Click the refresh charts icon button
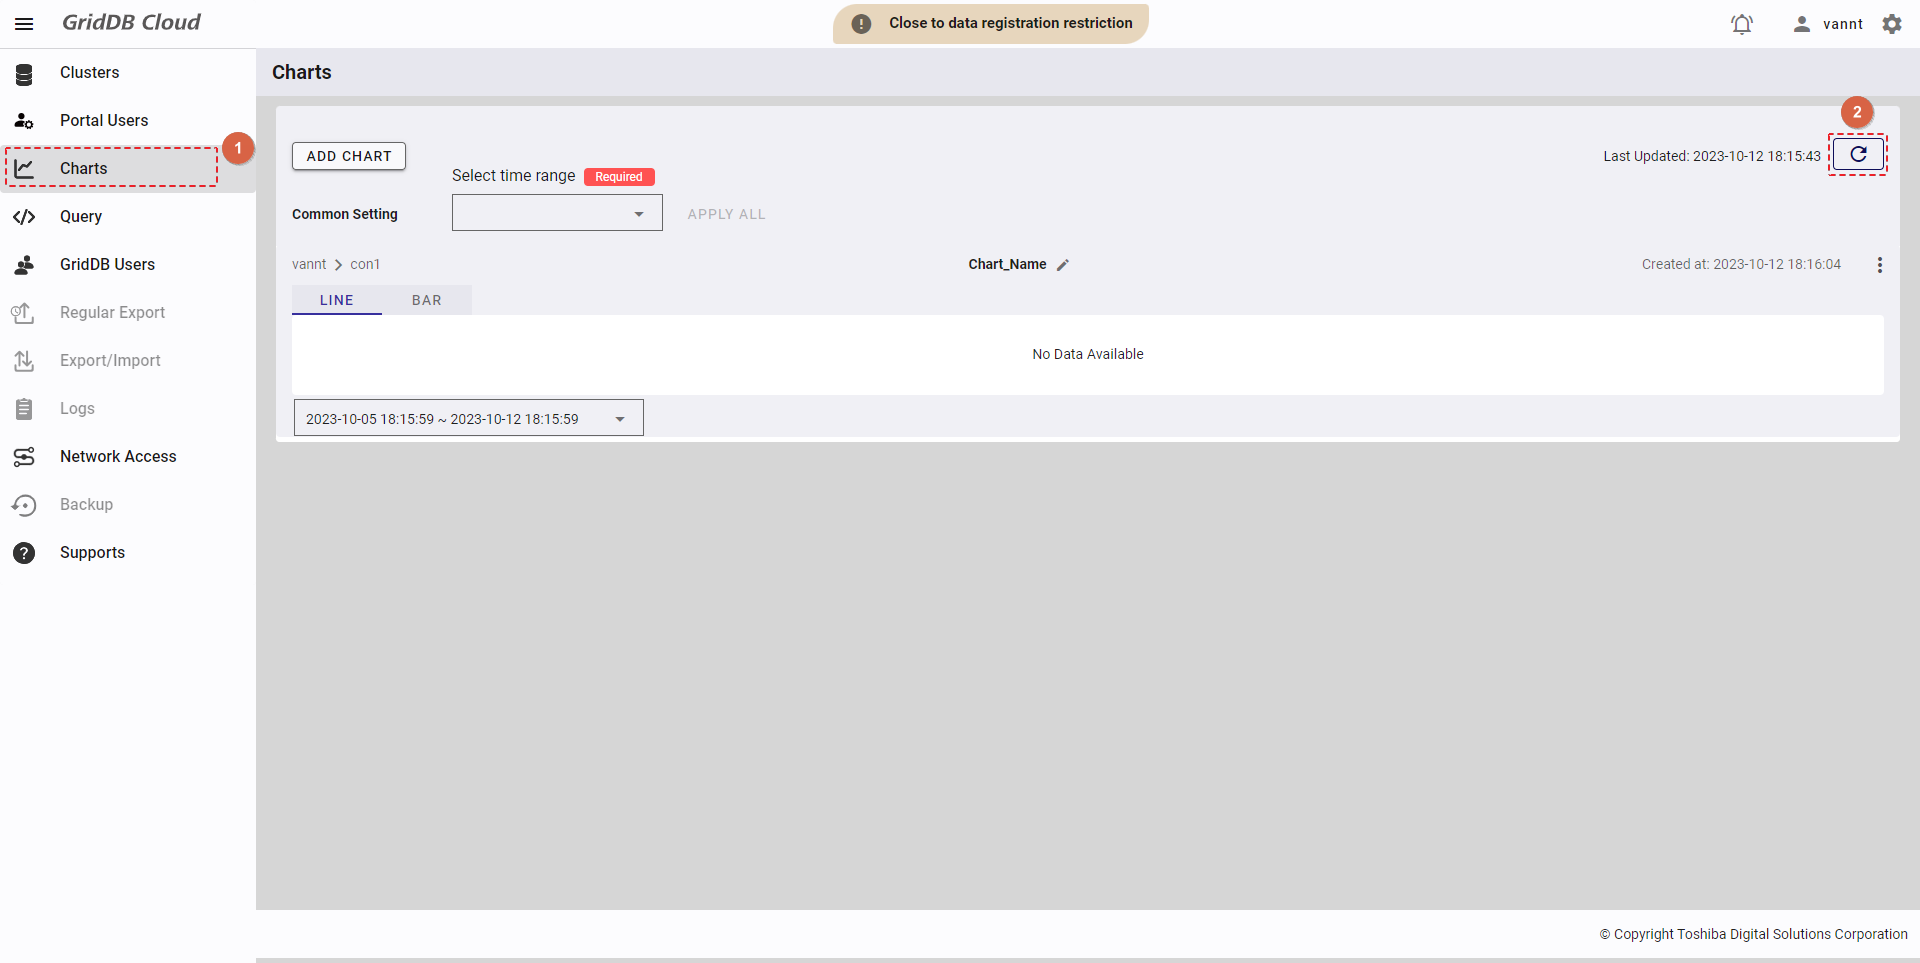The image size is (1920, 963). (x=1858, y=155)
